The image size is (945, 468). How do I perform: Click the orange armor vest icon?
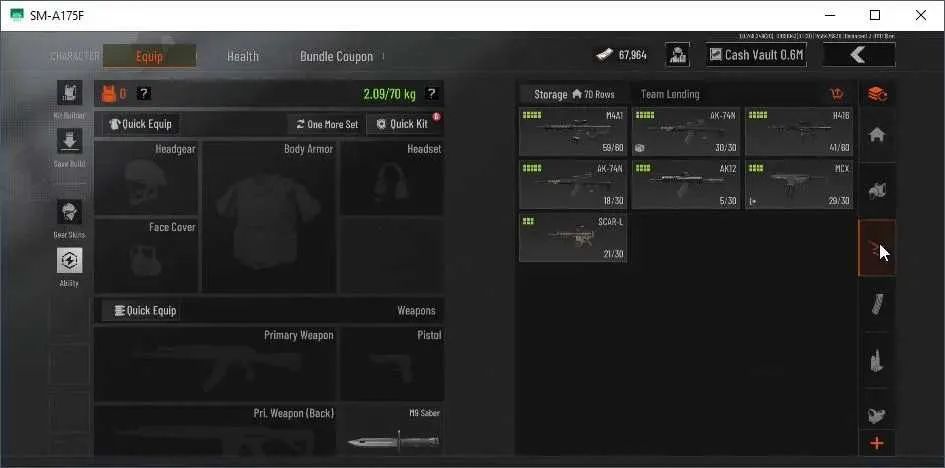pyautogui.click(x=109, y=93)
